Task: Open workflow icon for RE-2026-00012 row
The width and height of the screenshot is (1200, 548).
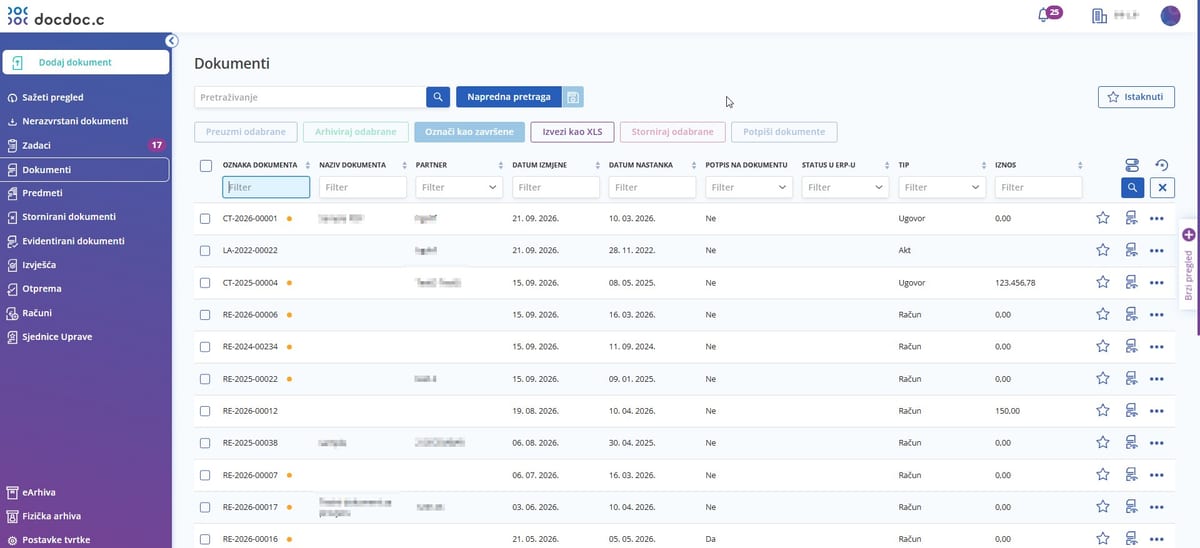Action: (1132, 410)
